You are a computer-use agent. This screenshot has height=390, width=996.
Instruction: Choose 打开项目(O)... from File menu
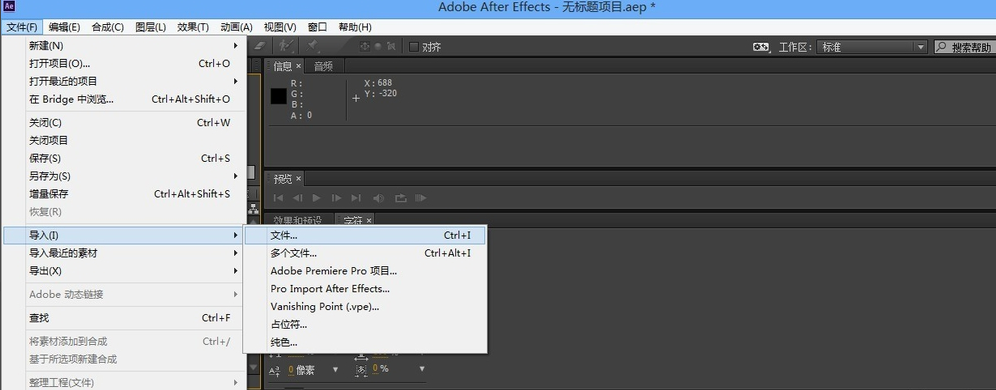(x=124, y=64)
